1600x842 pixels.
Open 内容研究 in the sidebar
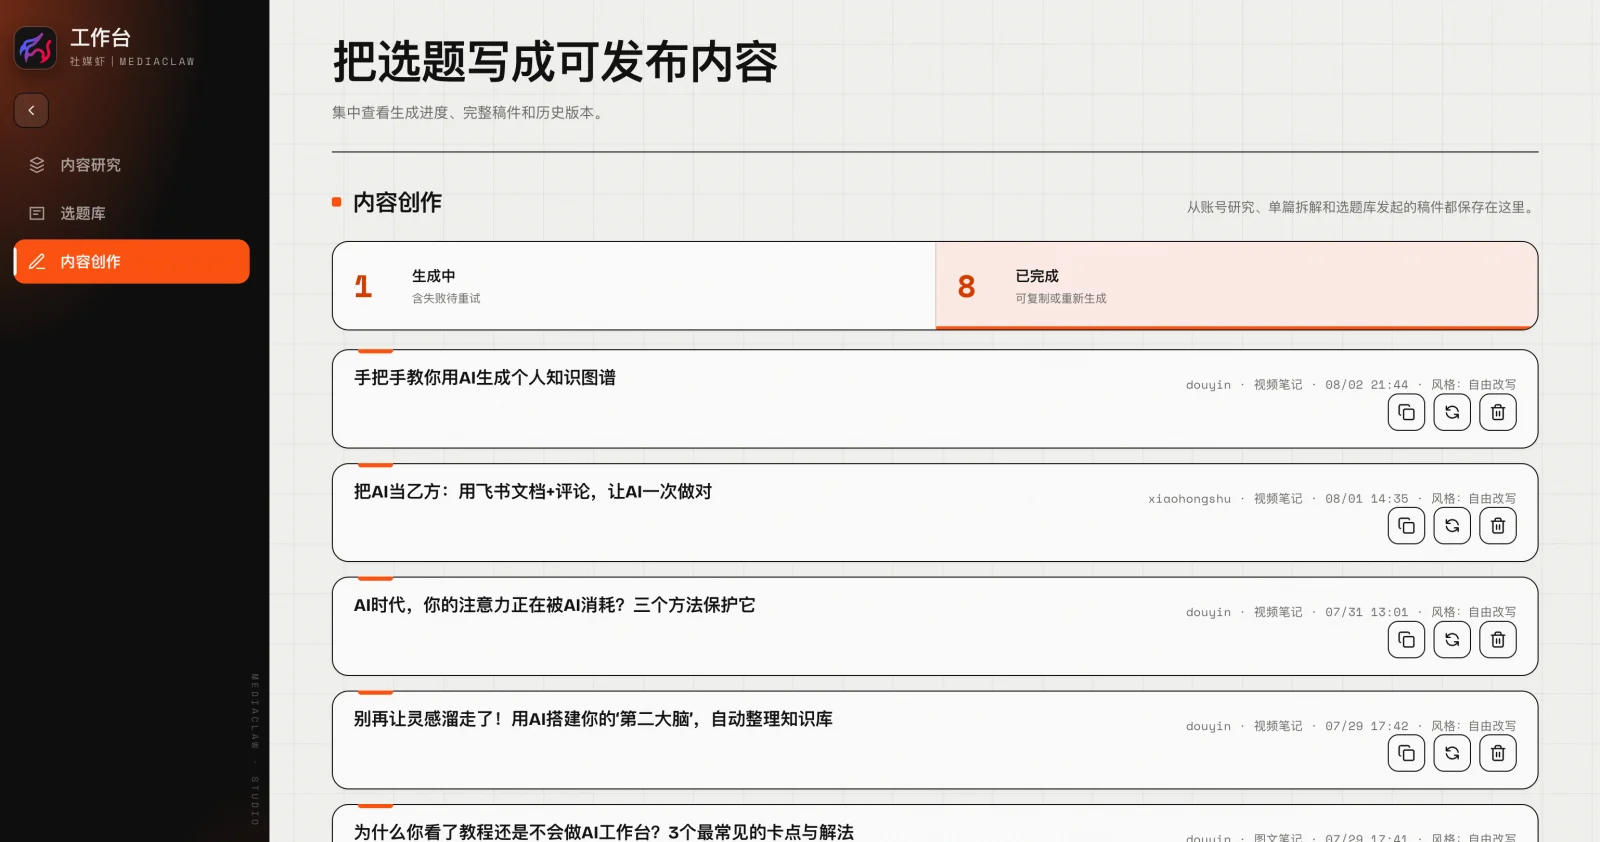click(x=131, y=165)
